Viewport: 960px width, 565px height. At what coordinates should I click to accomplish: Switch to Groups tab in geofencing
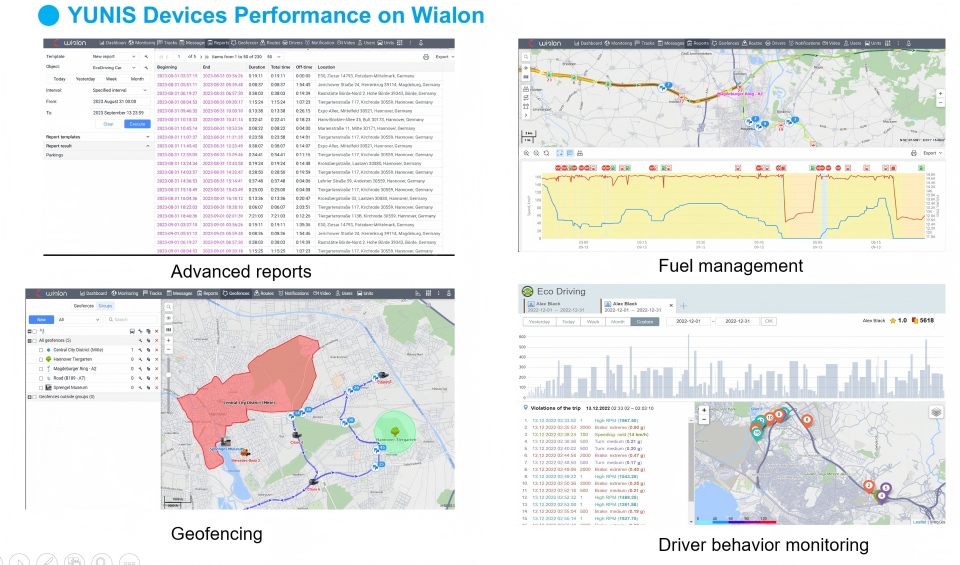(105, 306)
